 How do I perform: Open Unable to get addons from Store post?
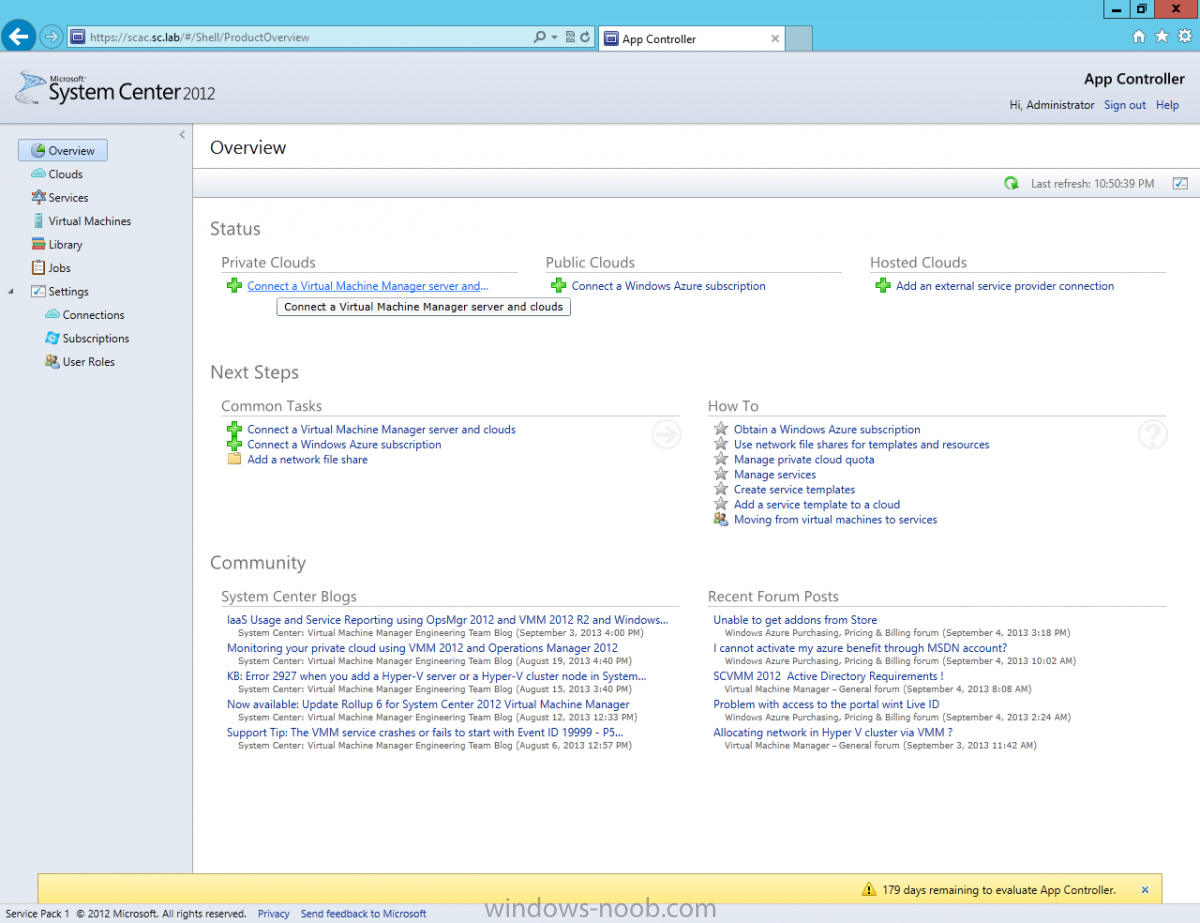click(x=795, y=620)
